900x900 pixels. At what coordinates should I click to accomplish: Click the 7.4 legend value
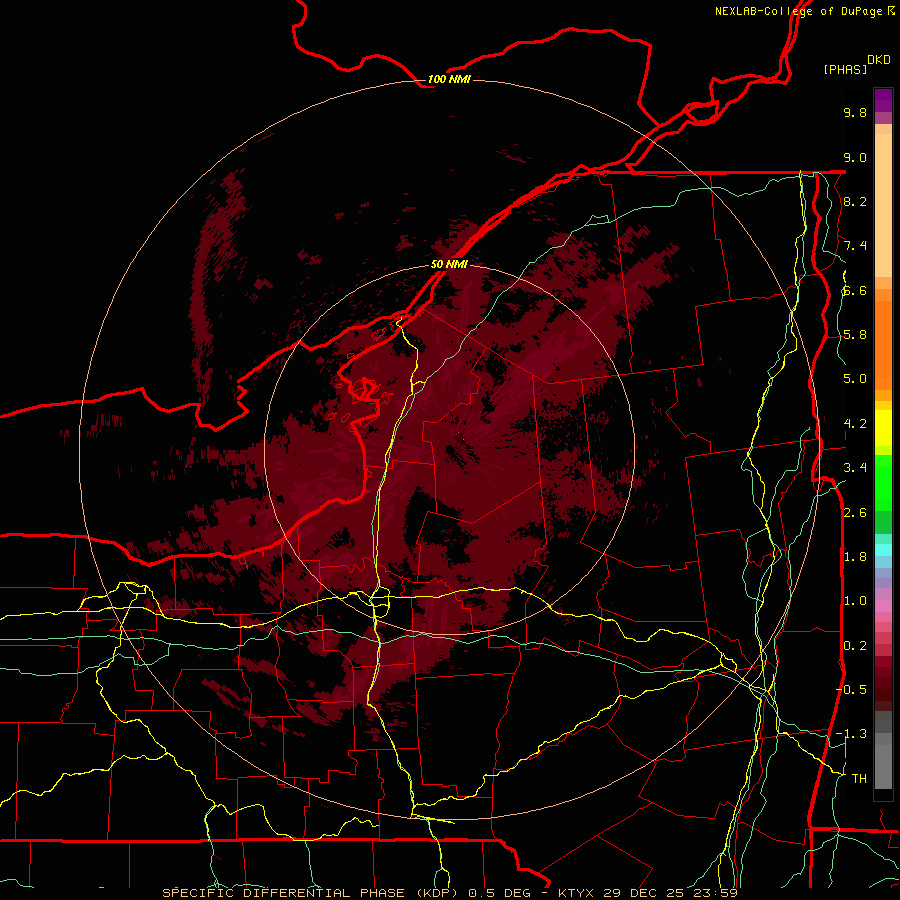[x=855, y=246]
